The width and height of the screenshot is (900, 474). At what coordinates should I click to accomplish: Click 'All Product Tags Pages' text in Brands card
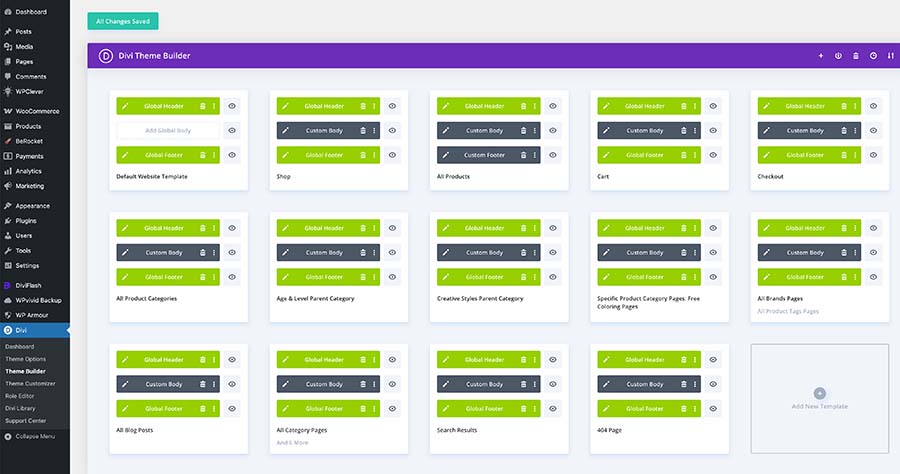(x=788, y=311)
